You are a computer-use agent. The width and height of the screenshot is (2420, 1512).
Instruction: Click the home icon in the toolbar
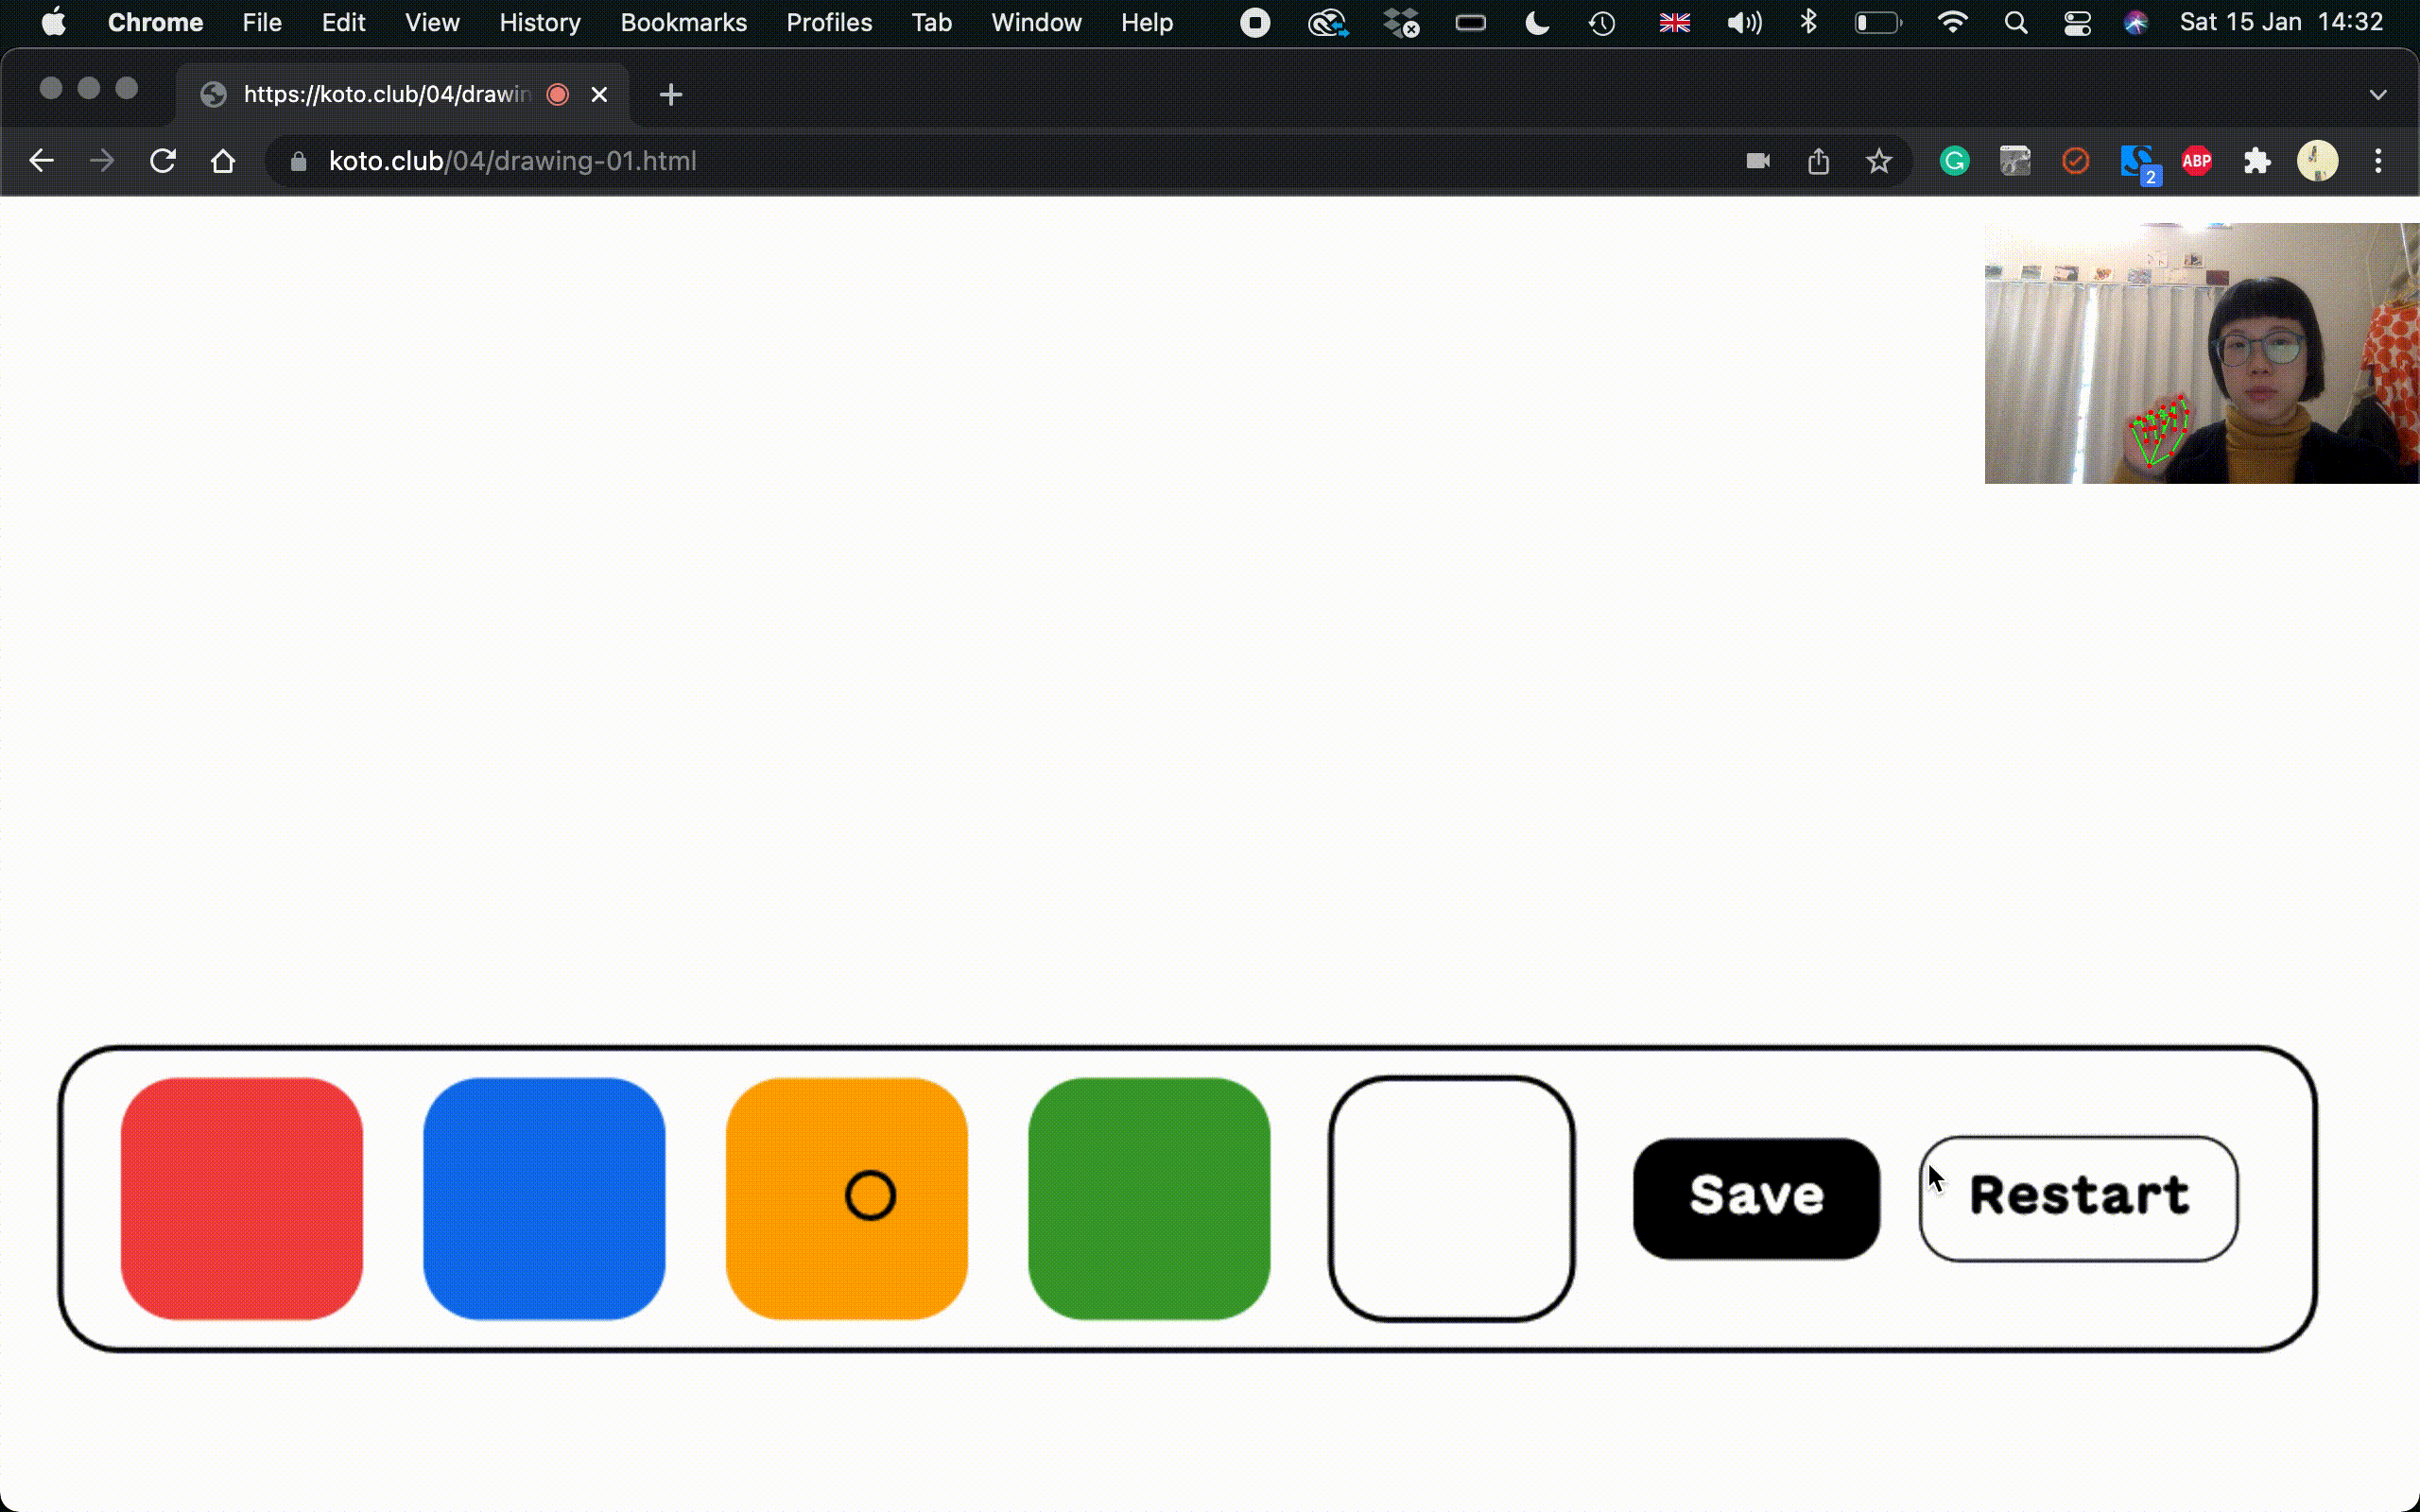(223, 161)
